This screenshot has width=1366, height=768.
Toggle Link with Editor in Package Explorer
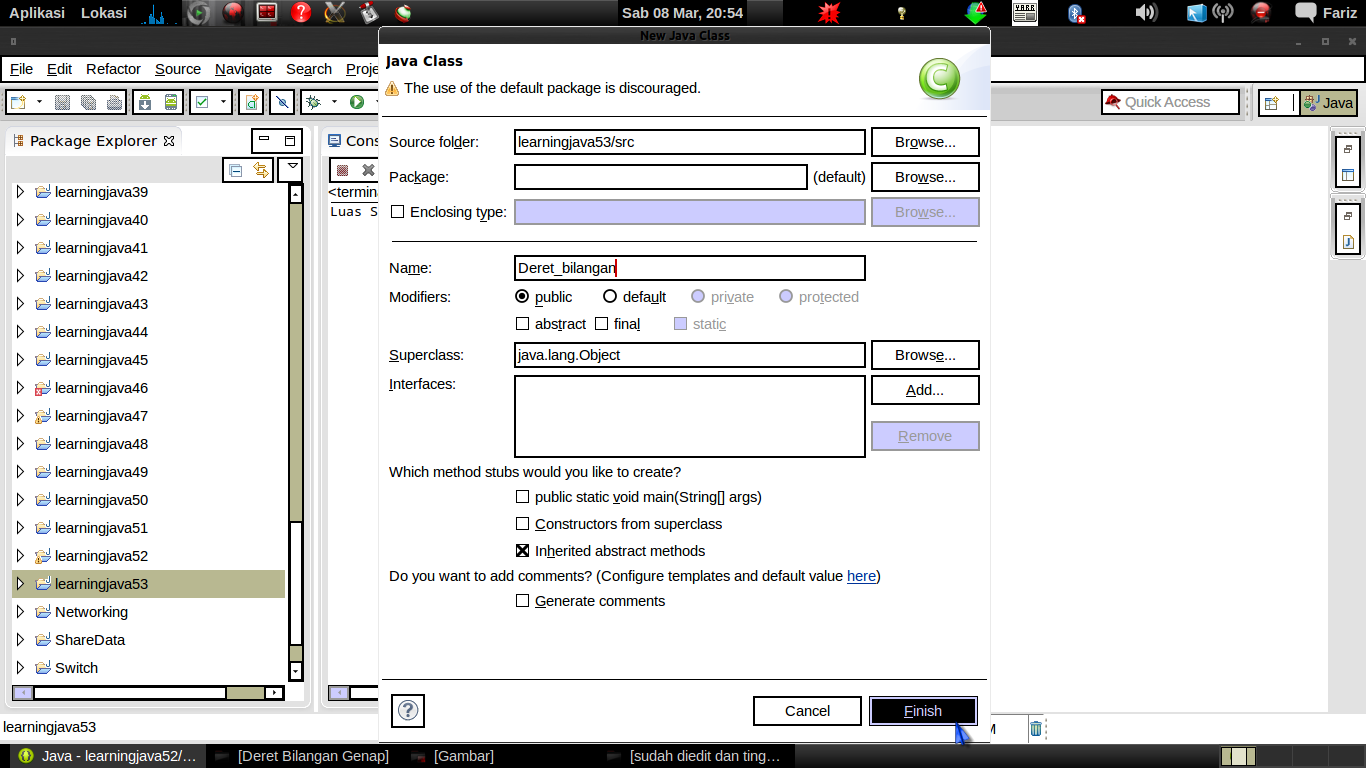(x=260, y=170)
